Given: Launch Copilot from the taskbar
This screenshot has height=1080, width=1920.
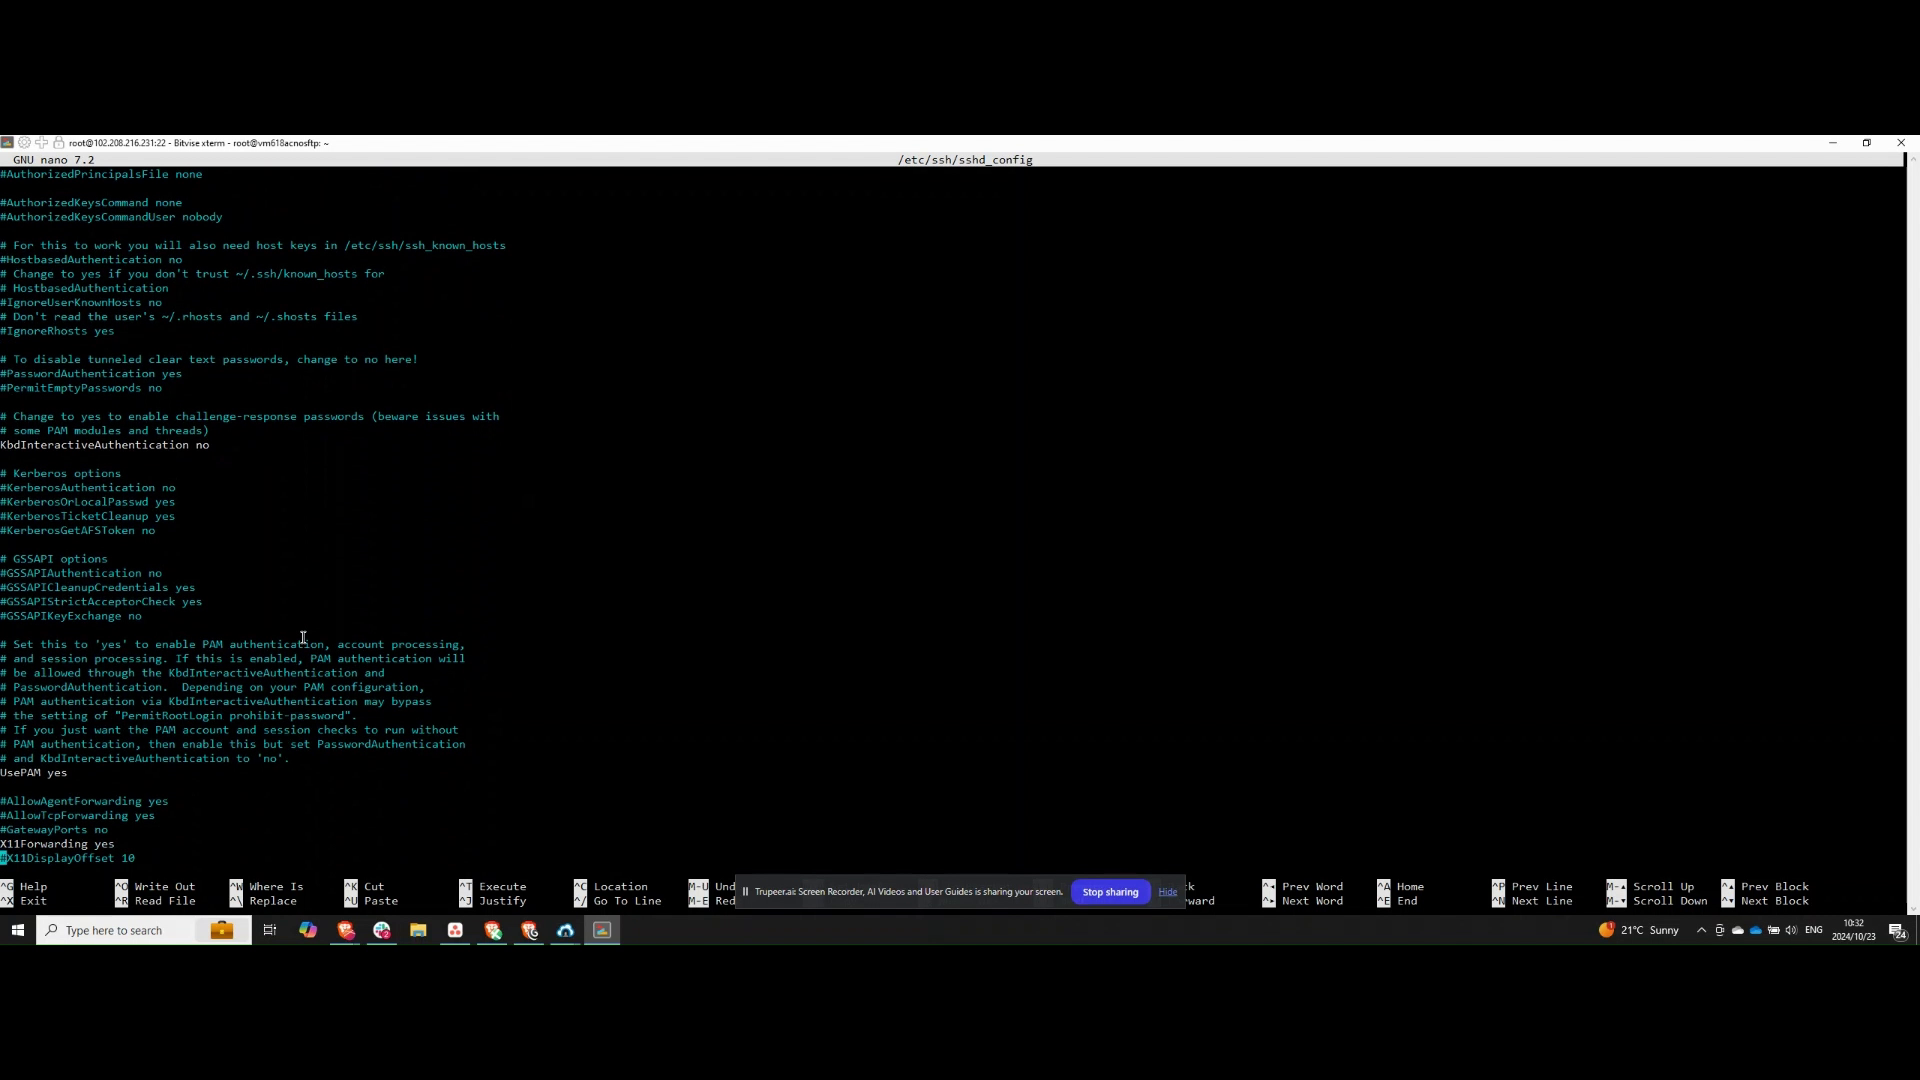Looking at the screenshot, I should [x=307, y=930].
